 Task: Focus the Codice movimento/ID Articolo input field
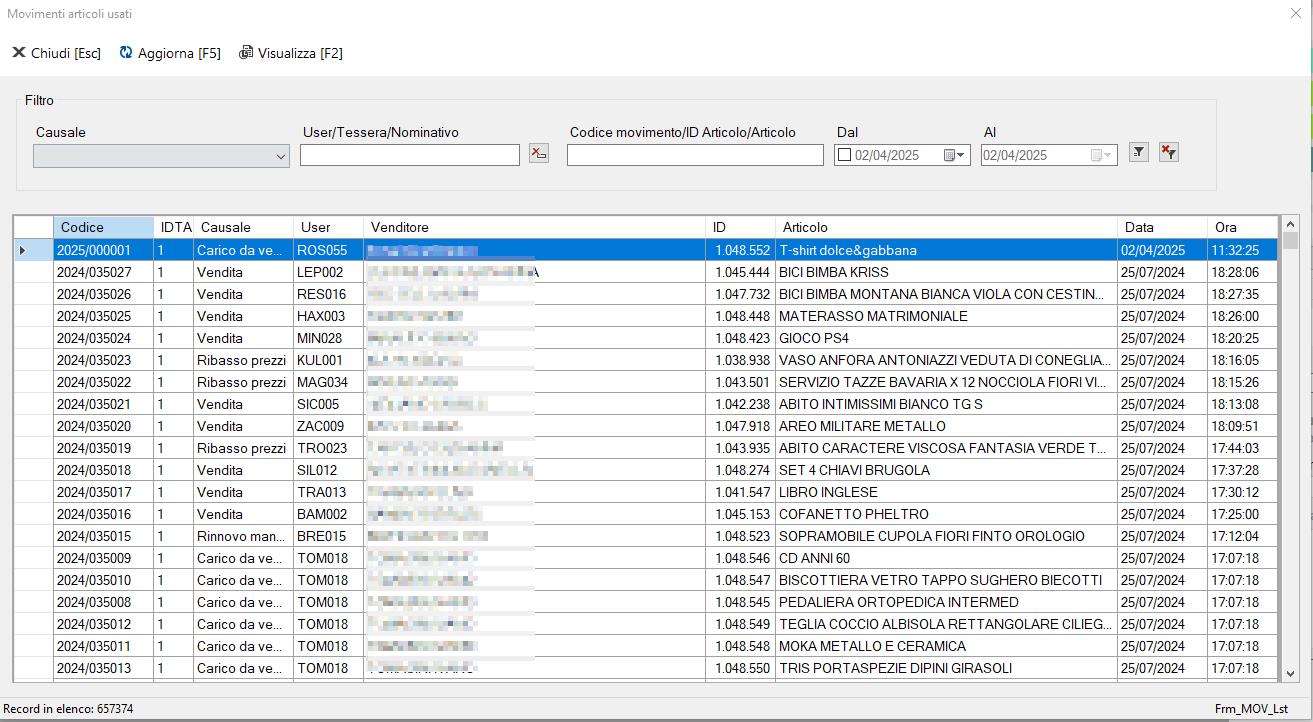[695, 155]
